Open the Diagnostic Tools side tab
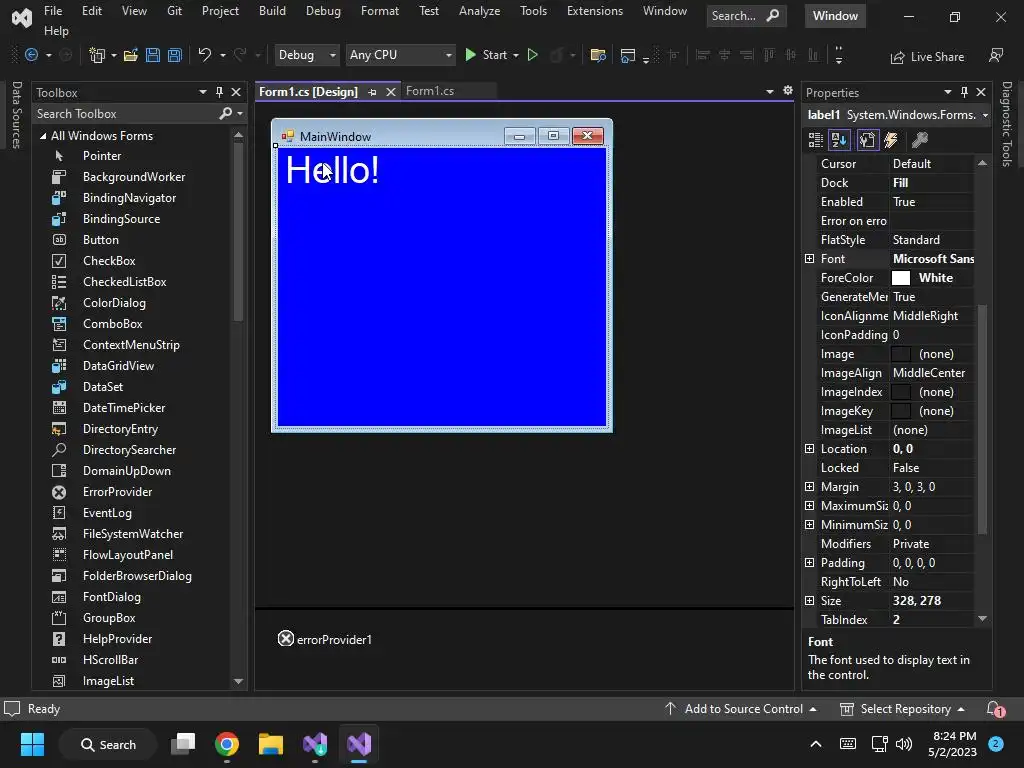This screenshot has height=768, width=1024. (1007, 124)
